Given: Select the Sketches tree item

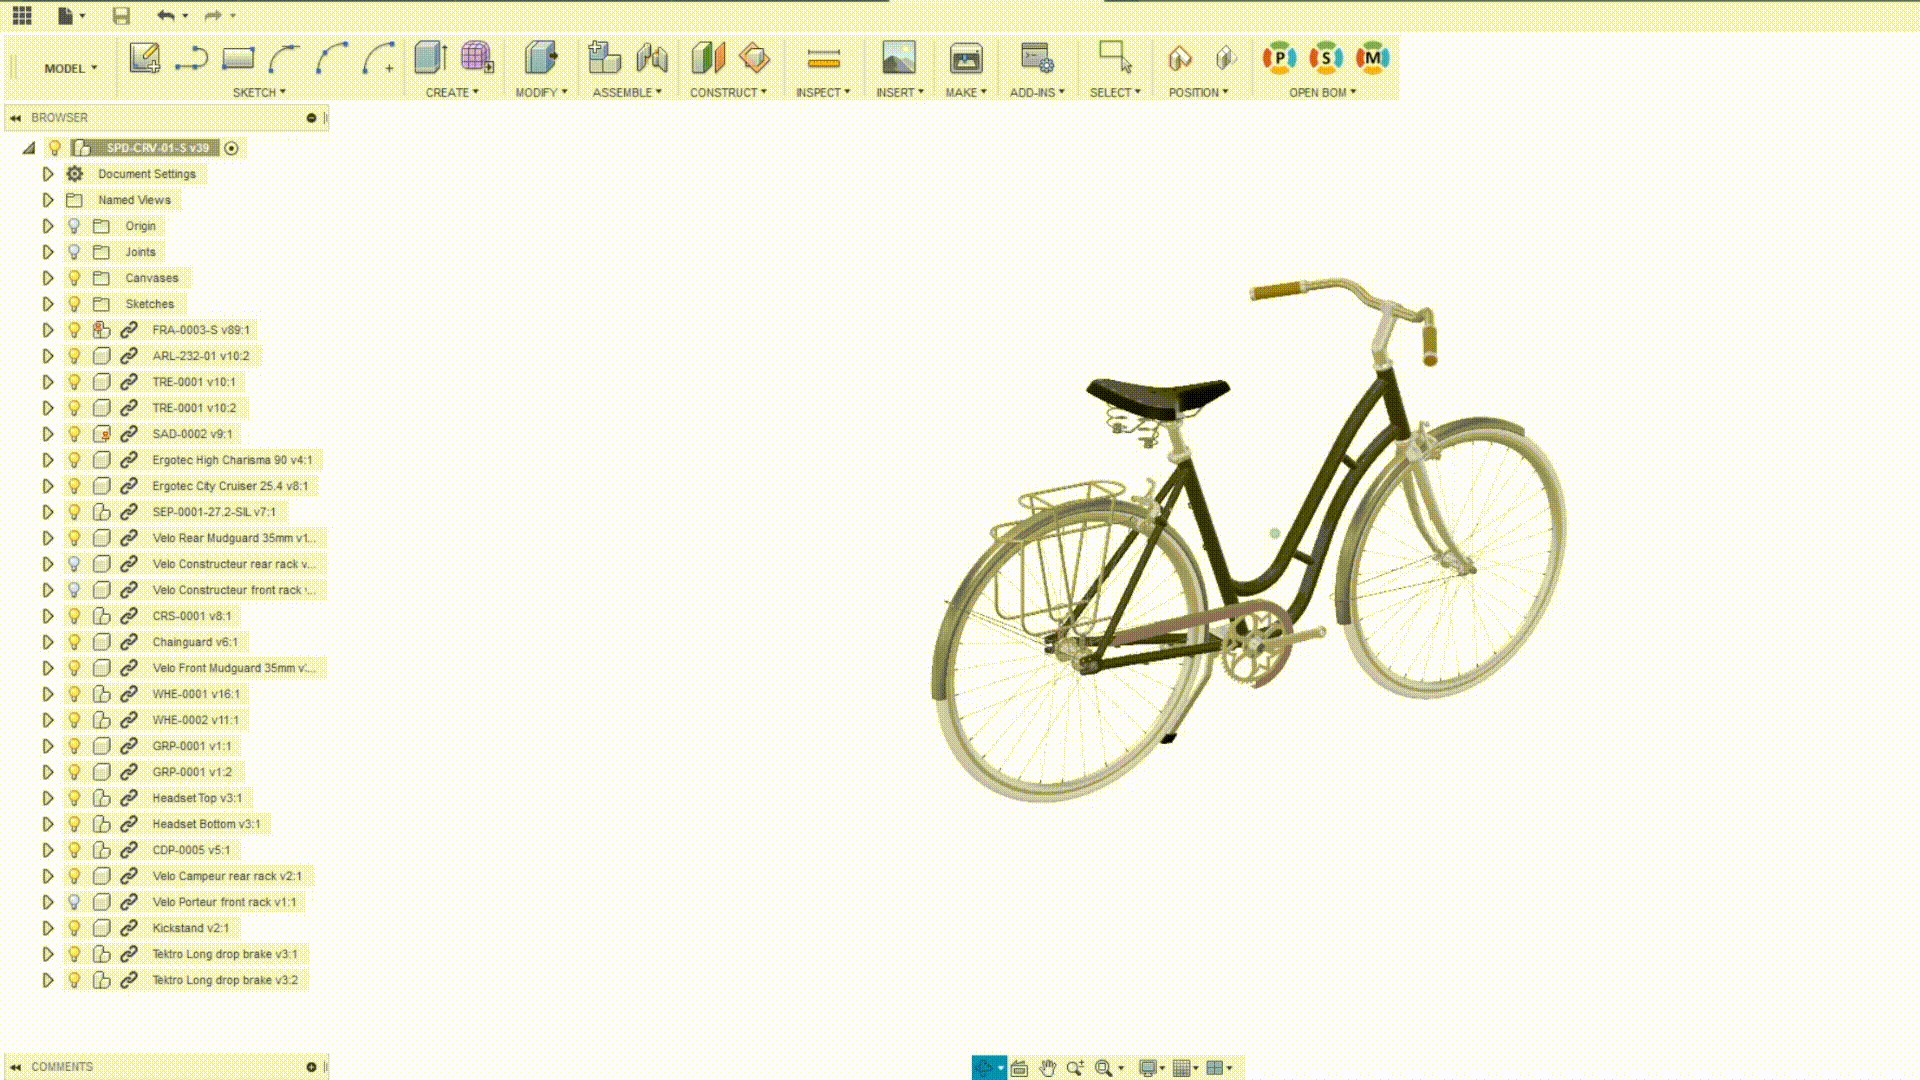Looking at the screenshot, I should [149, 303].
